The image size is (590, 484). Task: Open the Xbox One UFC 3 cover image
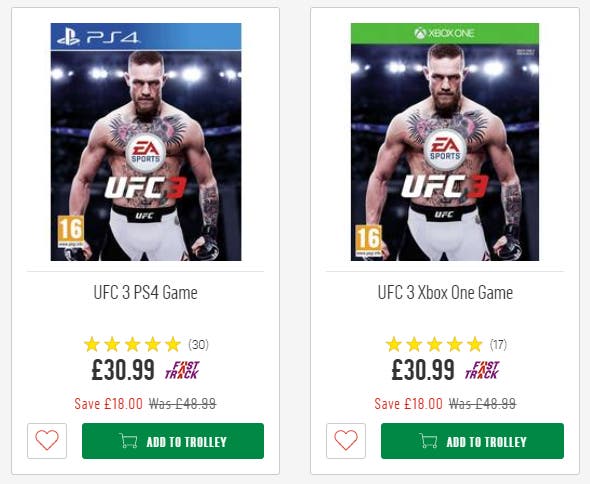[x=445, y=142]
